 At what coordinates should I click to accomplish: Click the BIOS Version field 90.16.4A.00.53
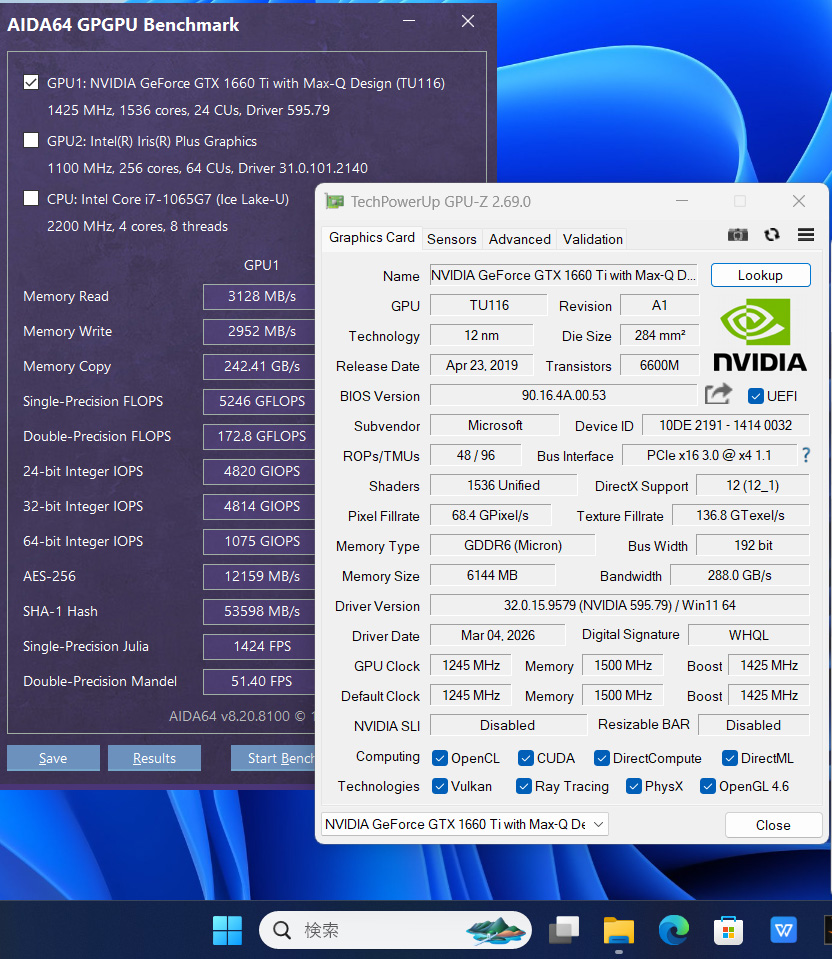click(x=563, y=395)
